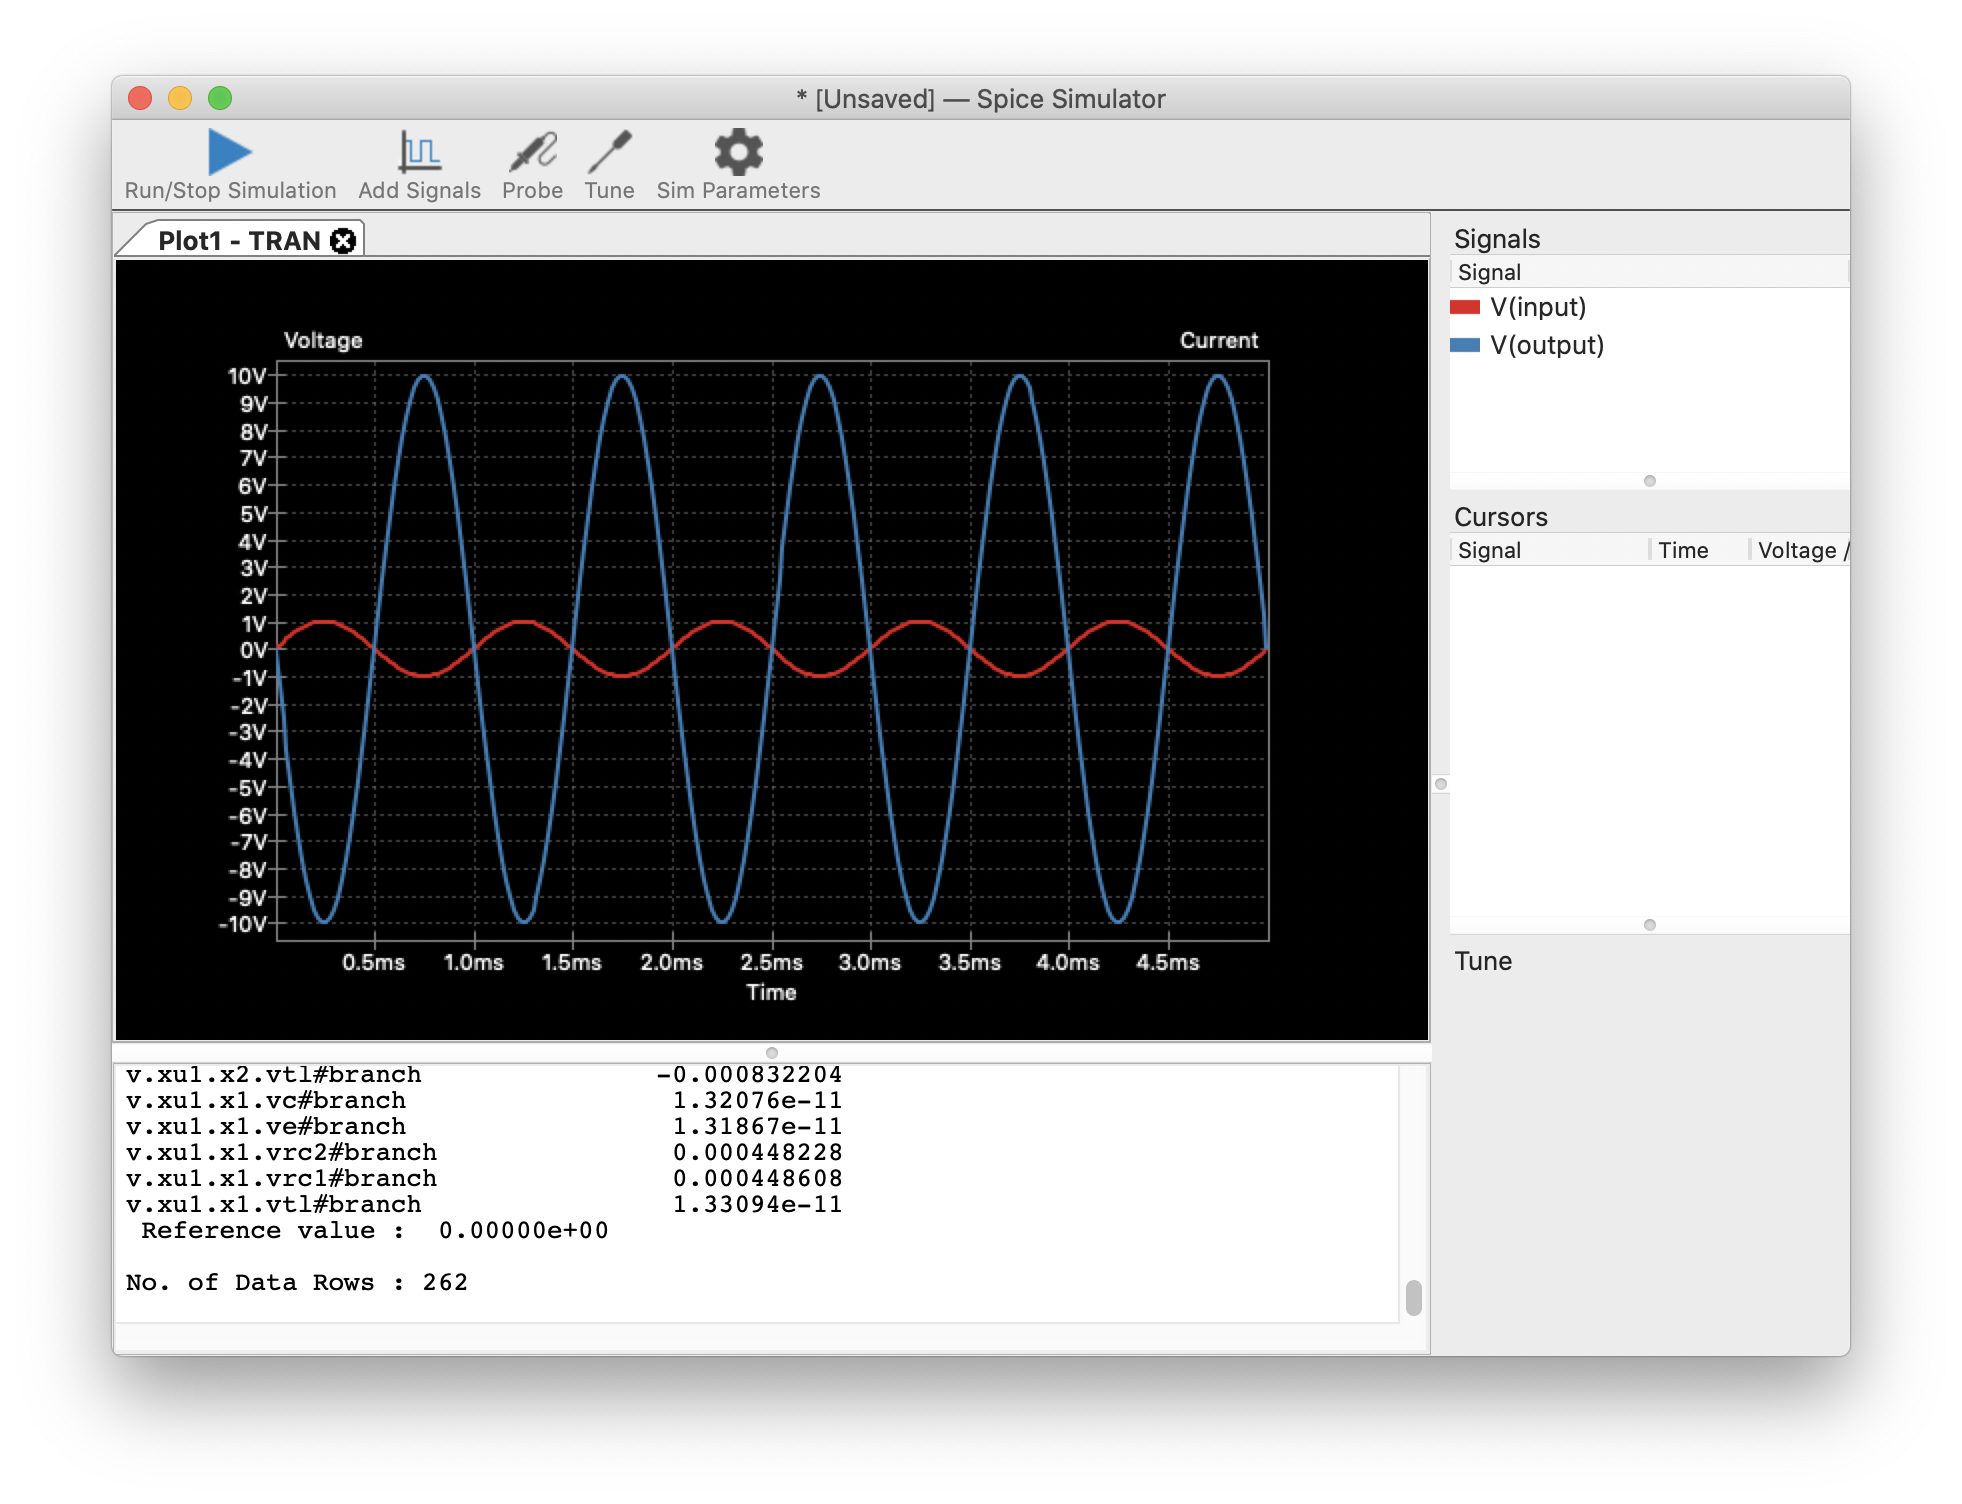This screenshot has width=1962, height=1504.
Task: Click the Voltage column header in Cursors
Action: [x=1799, y=550]
